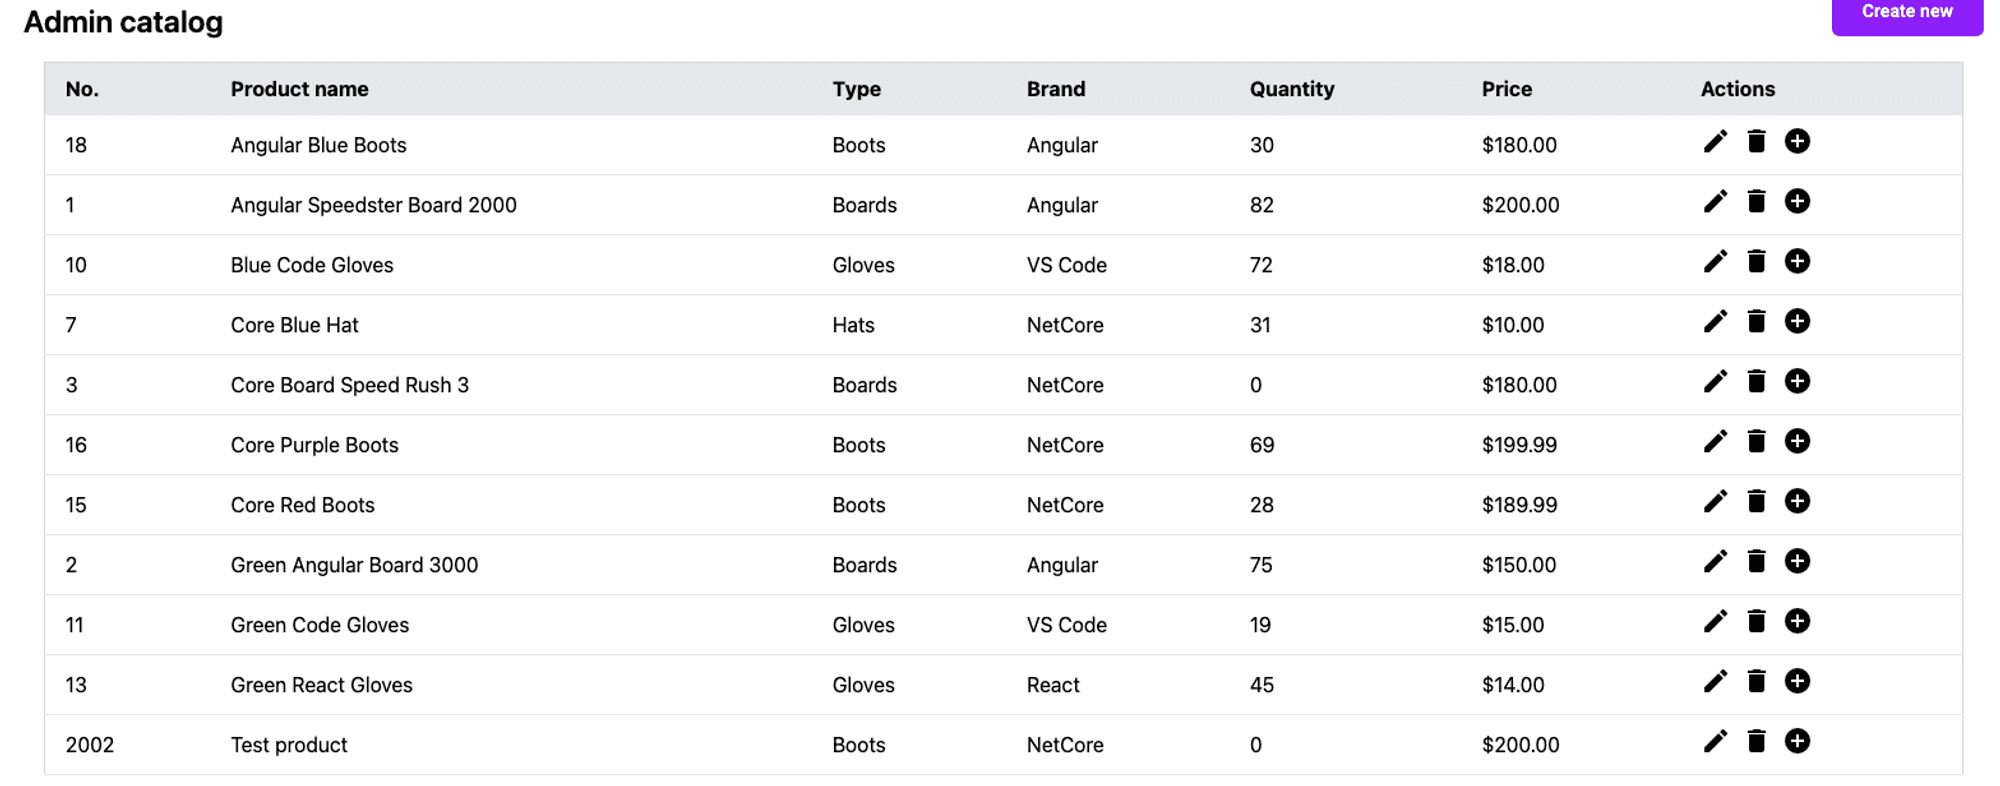Click the Price column header
Screen dimensions: 2000x786
(x=1506, y=89)
